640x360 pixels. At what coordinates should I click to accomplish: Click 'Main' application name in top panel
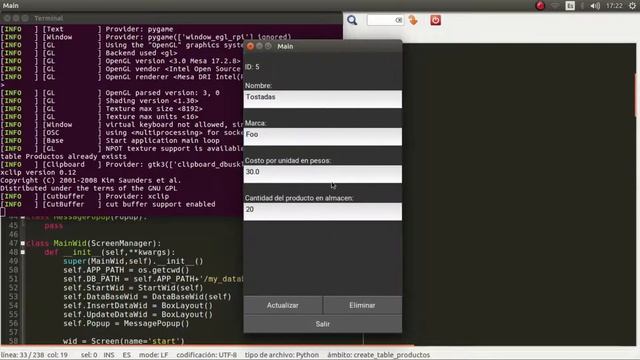[10, 5]
